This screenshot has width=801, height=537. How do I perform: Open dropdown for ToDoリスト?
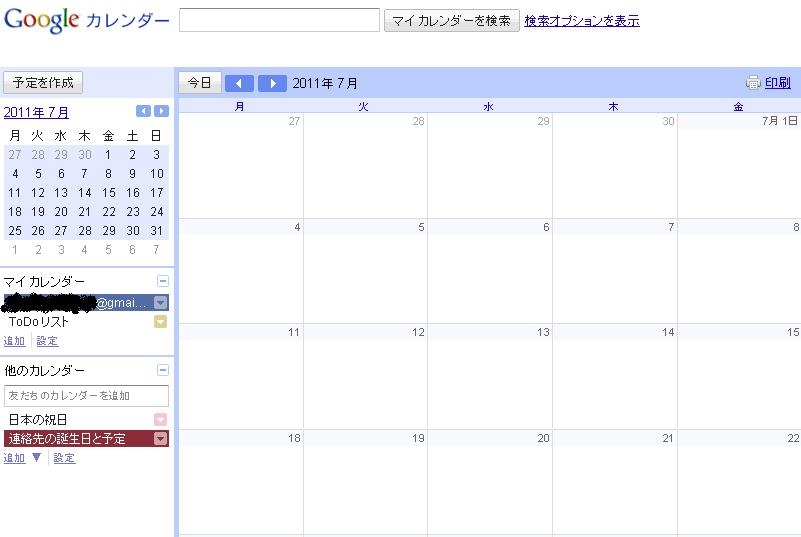pyautogui.click(x=160, y=321)
